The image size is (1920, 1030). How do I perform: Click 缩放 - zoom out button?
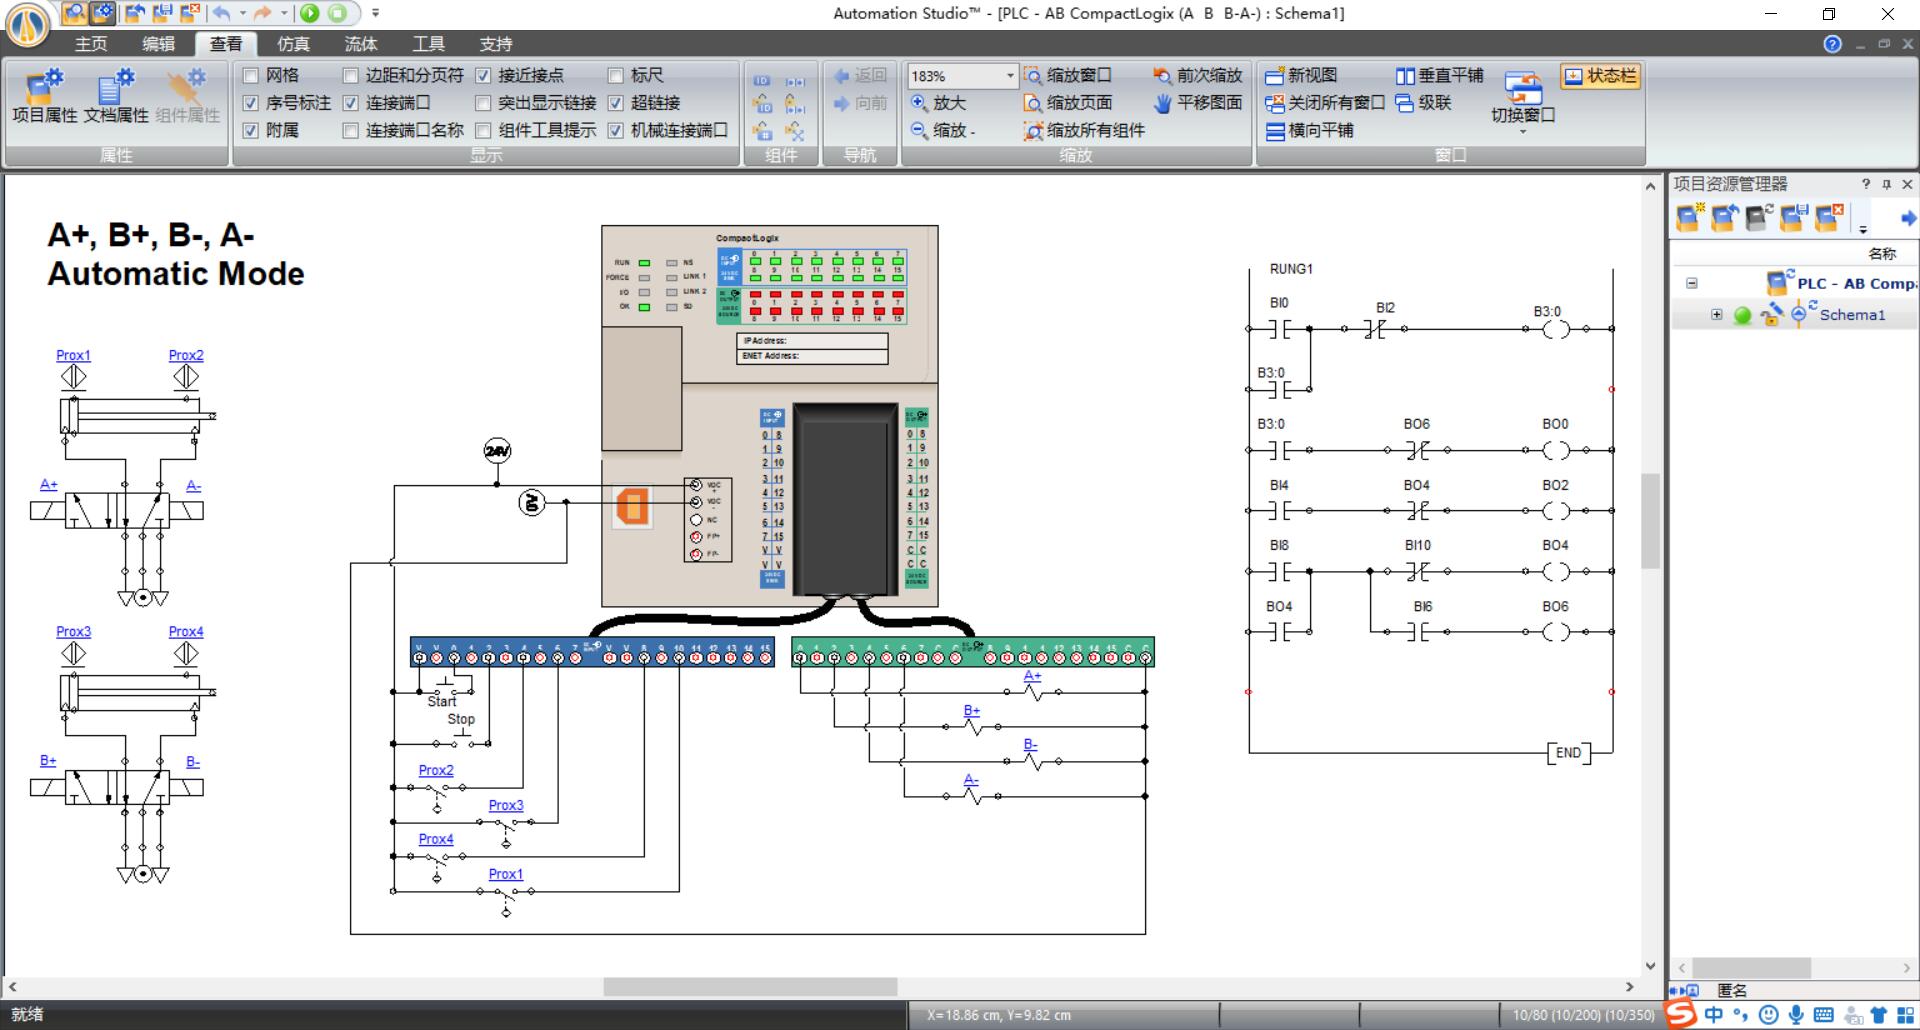[943, 130]
